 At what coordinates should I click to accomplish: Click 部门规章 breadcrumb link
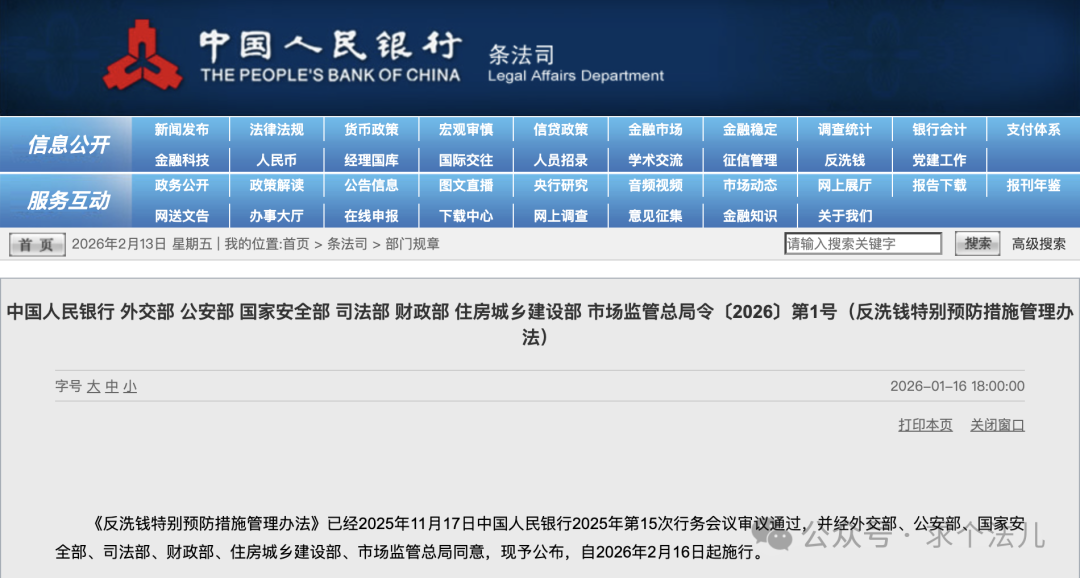pyautogui.click(x=412, y=244)
